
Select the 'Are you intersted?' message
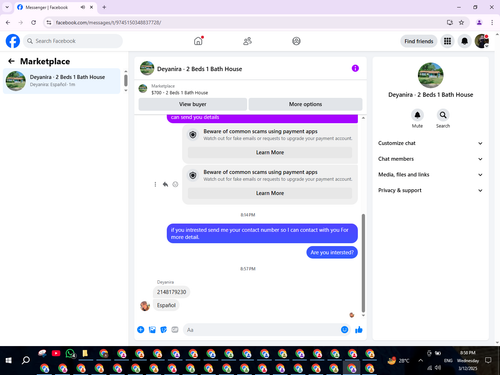(x=332, y=252)
